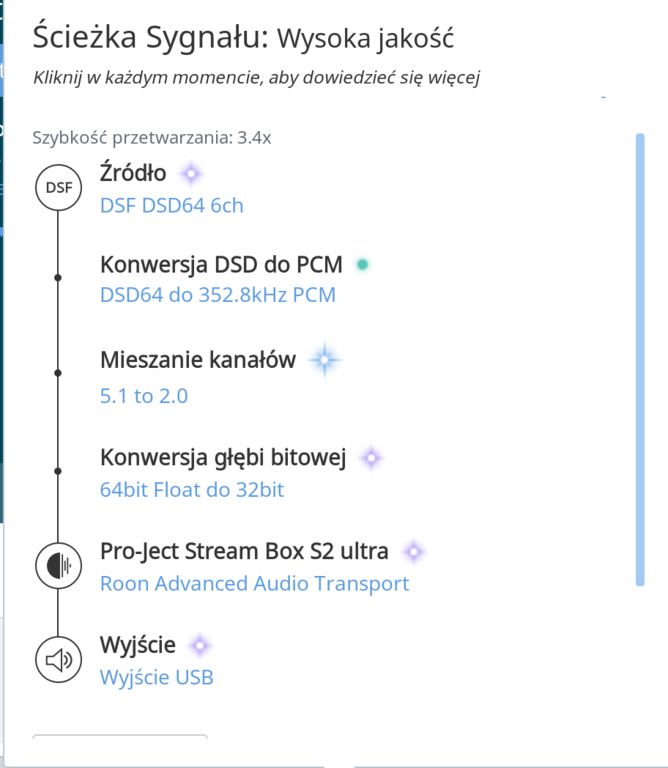The image size is (668, 768).
Task: Click the green dot beside Konwersja DSD do PCM
Action: [362, 265]
